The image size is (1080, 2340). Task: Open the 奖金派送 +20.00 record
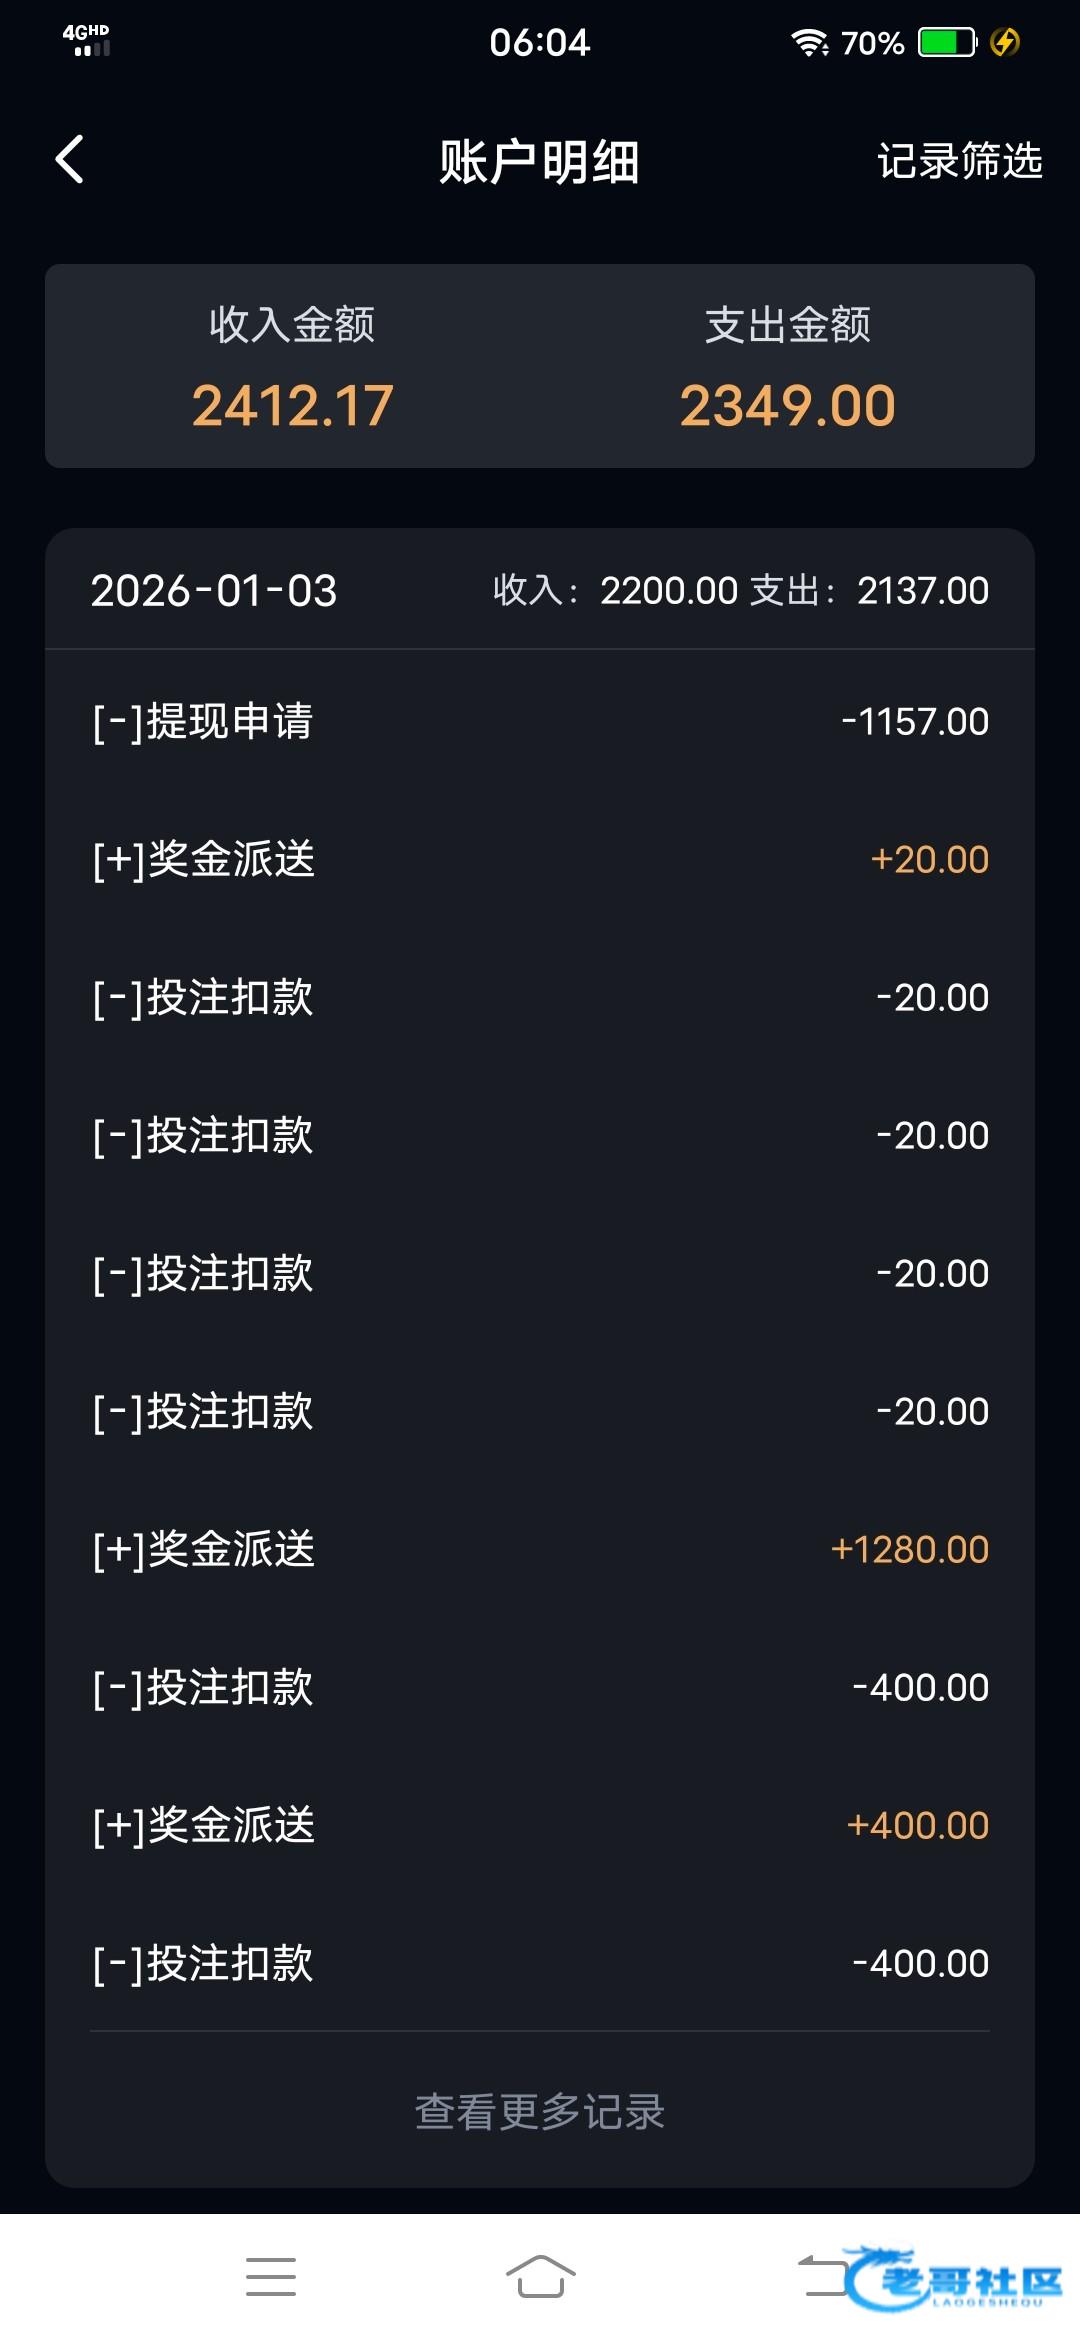pyautogui.click(x=540, y=859)
